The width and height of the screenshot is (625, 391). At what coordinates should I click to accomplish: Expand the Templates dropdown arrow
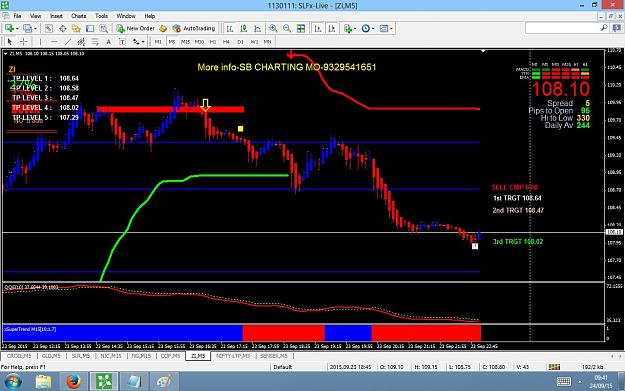[x=391, y=29]
